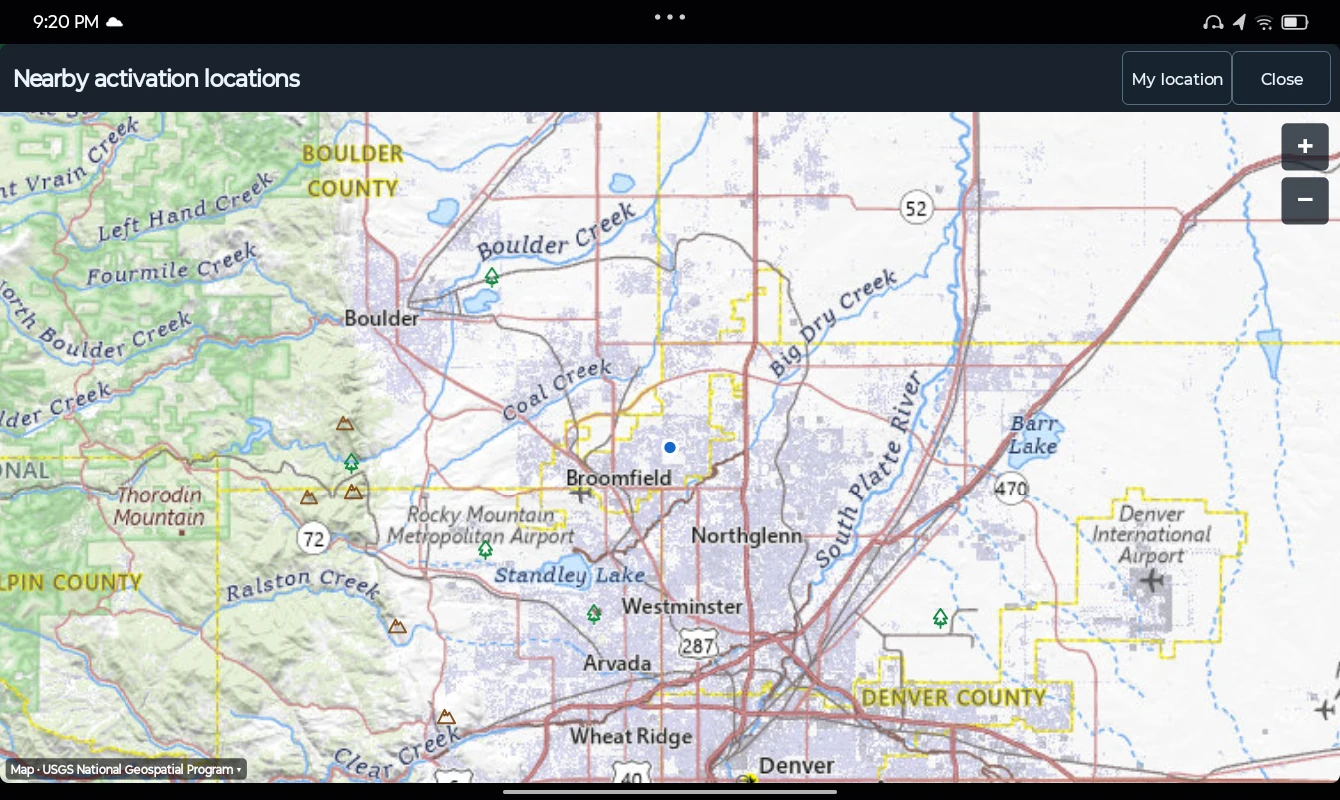
Task: Open the summit marker below Ralston Creek label
Action: (x=397, y=626)
